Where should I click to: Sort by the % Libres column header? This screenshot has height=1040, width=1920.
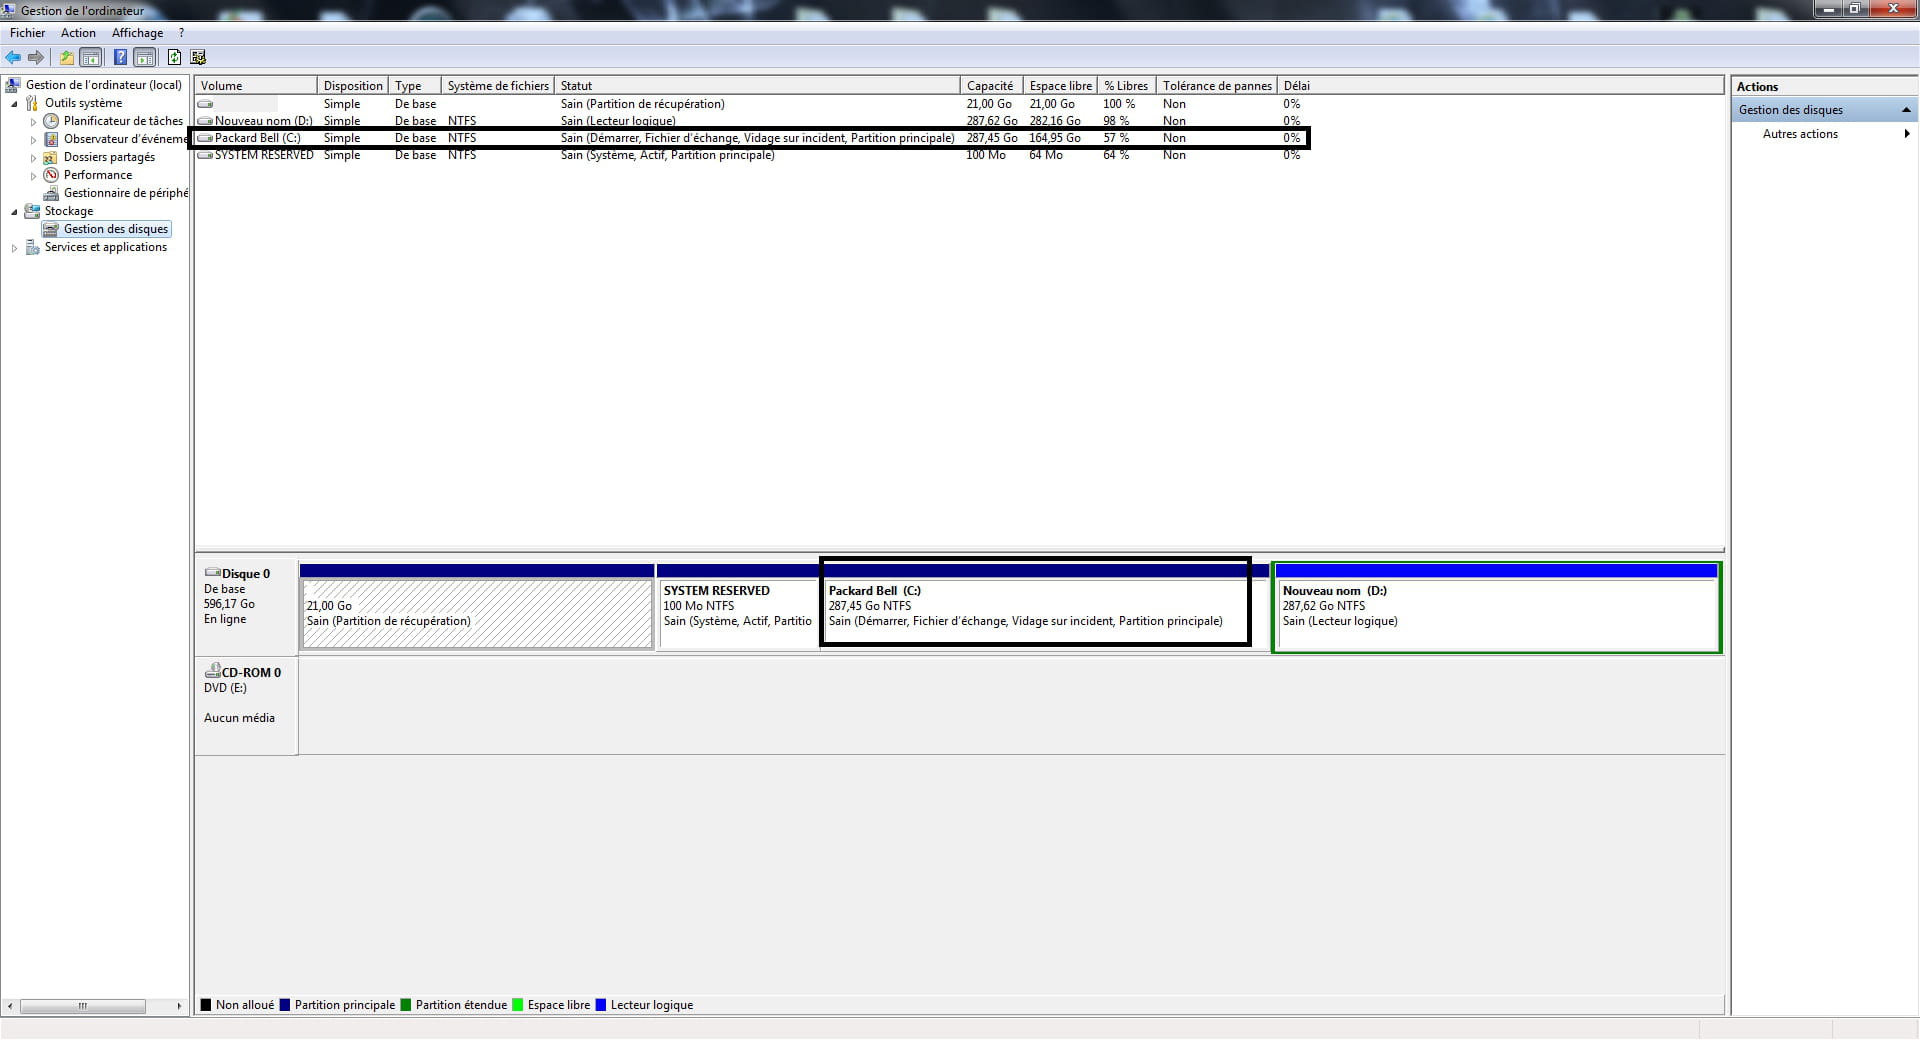[1126, 86]
